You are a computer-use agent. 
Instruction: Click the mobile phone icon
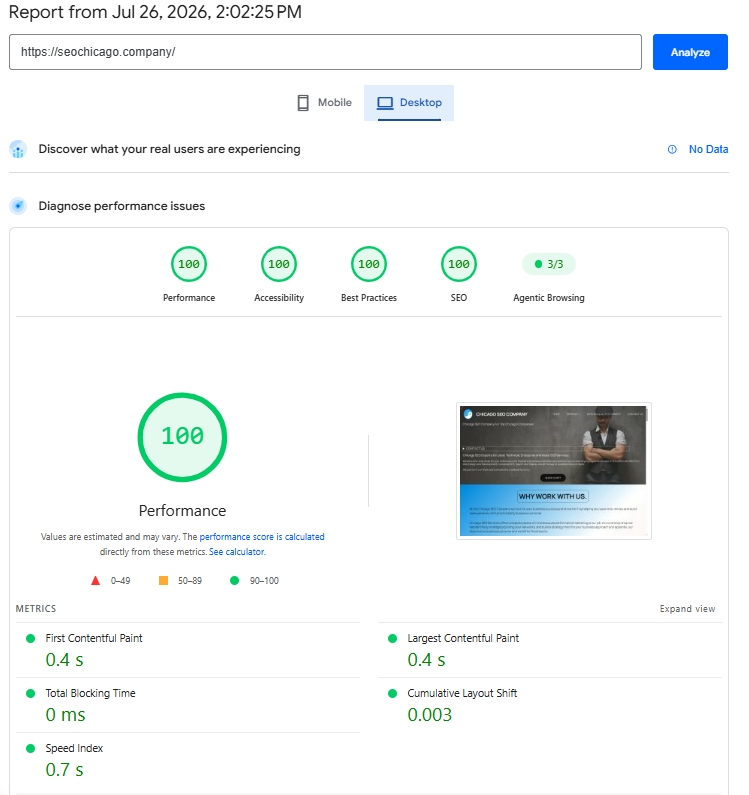(303, 103)
